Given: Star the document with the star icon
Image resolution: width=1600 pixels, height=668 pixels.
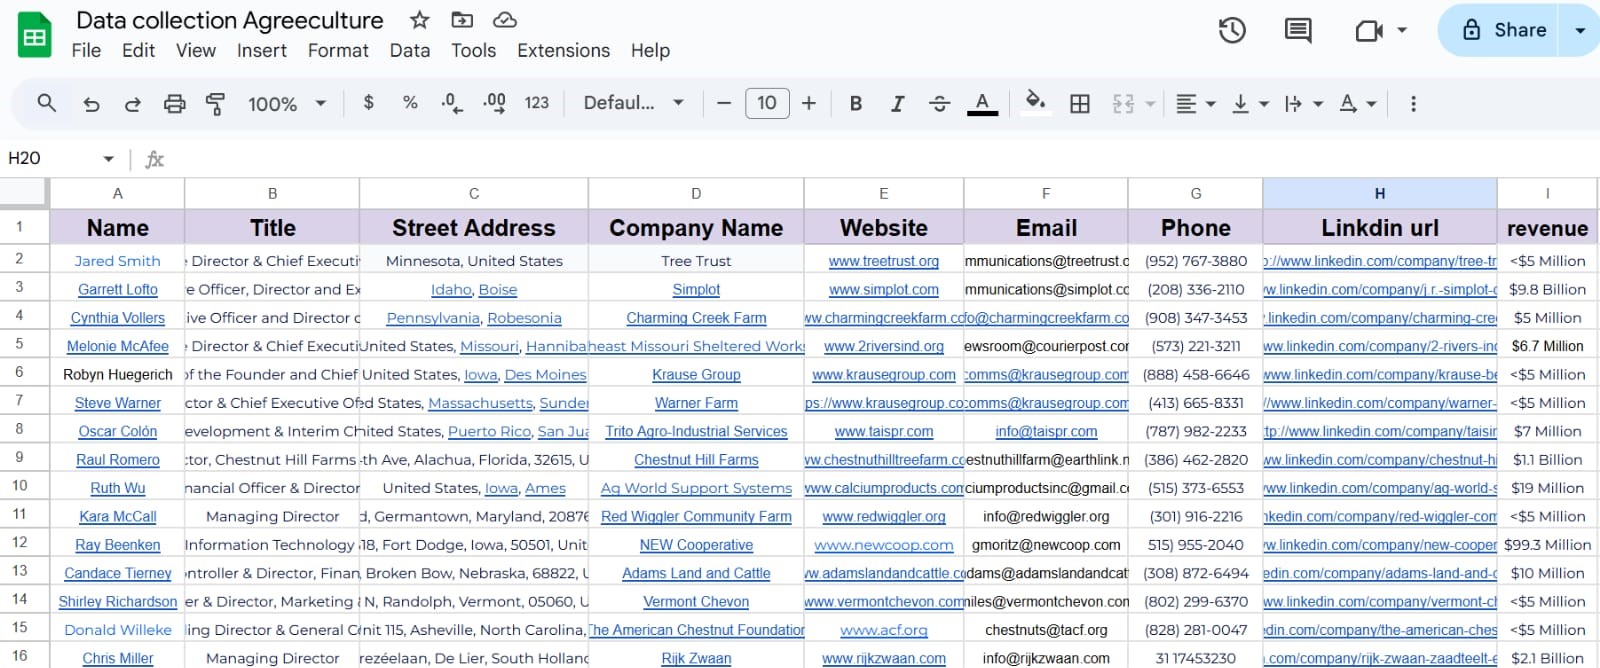Looking at the screenshot, I should (x=420, y=20).
